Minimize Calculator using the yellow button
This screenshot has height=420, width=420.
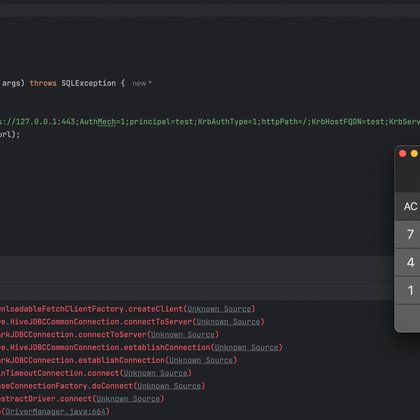(414, 153)
